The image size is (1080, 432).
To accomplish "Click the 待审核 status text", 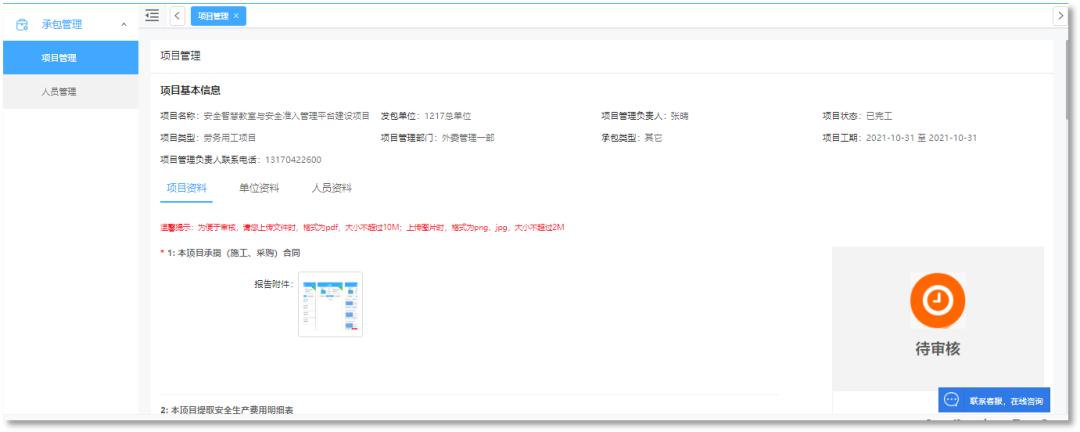I will (x=937, y=349).
